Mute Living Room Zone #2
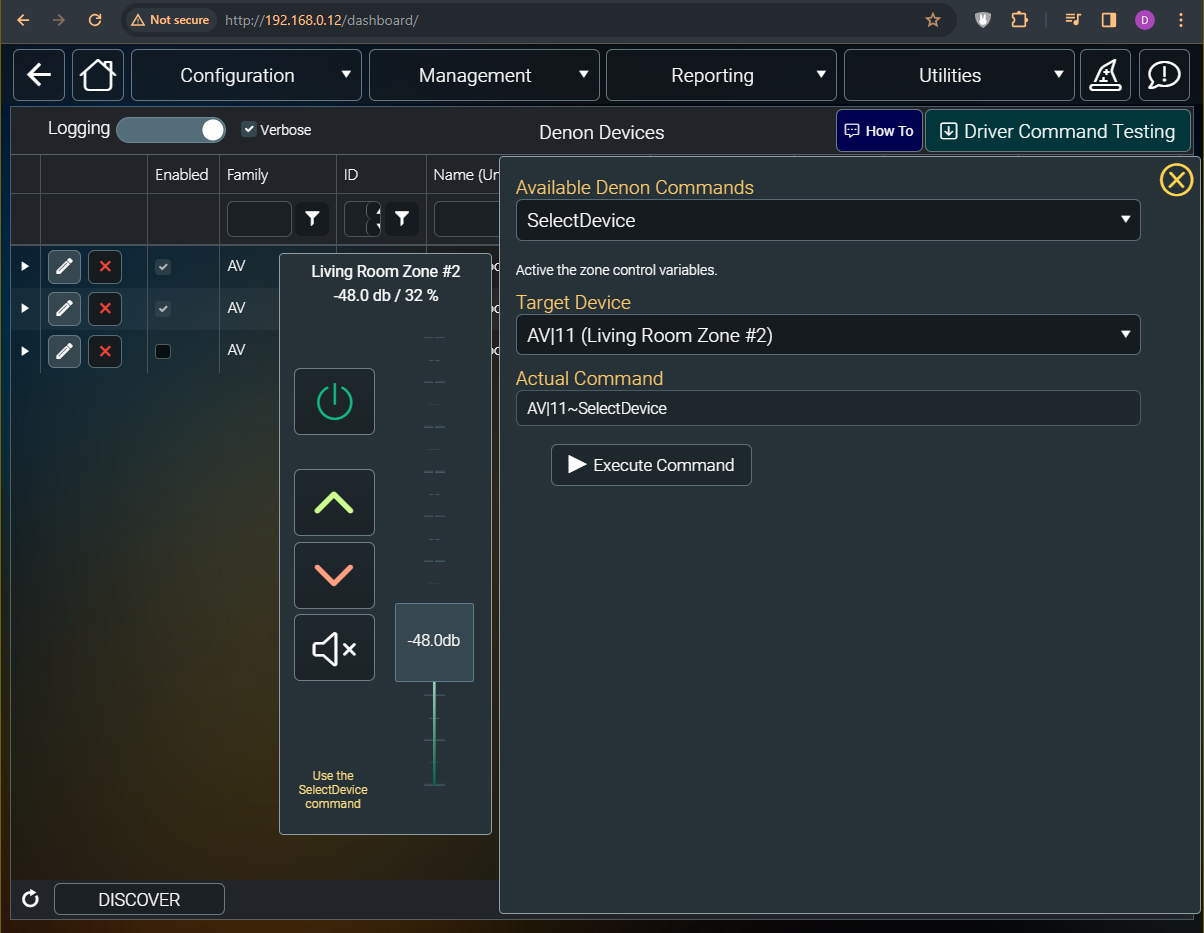1204x933 pixels. [x=334, y=648]
